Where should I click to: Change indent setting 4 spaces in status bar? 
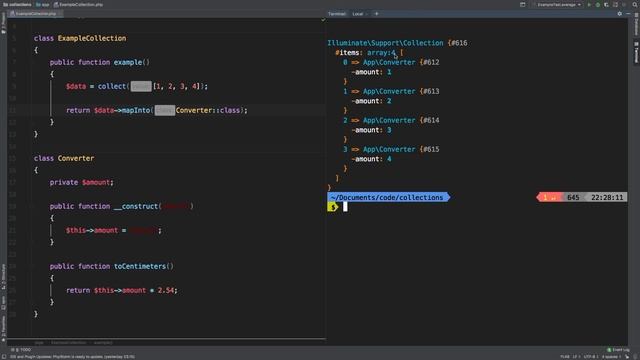[611, 357]
